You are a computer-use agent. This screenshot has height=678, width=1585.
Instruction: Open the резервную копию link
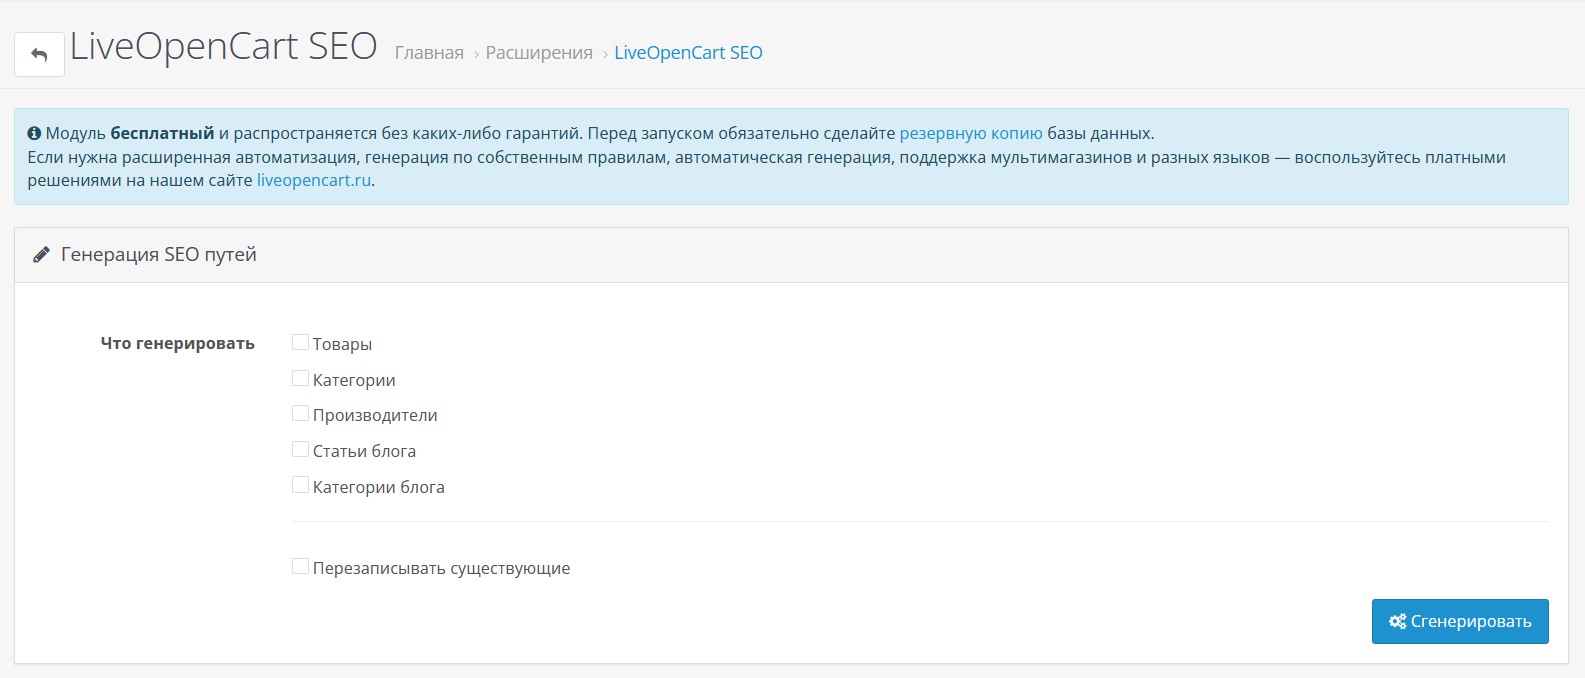[971, 133]
